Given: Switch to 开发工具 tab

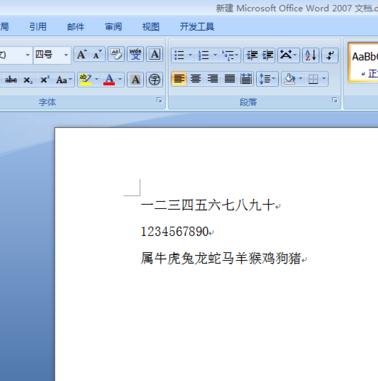Looking at the screenshot, I should pyautogui.click(x=197, y=26).
